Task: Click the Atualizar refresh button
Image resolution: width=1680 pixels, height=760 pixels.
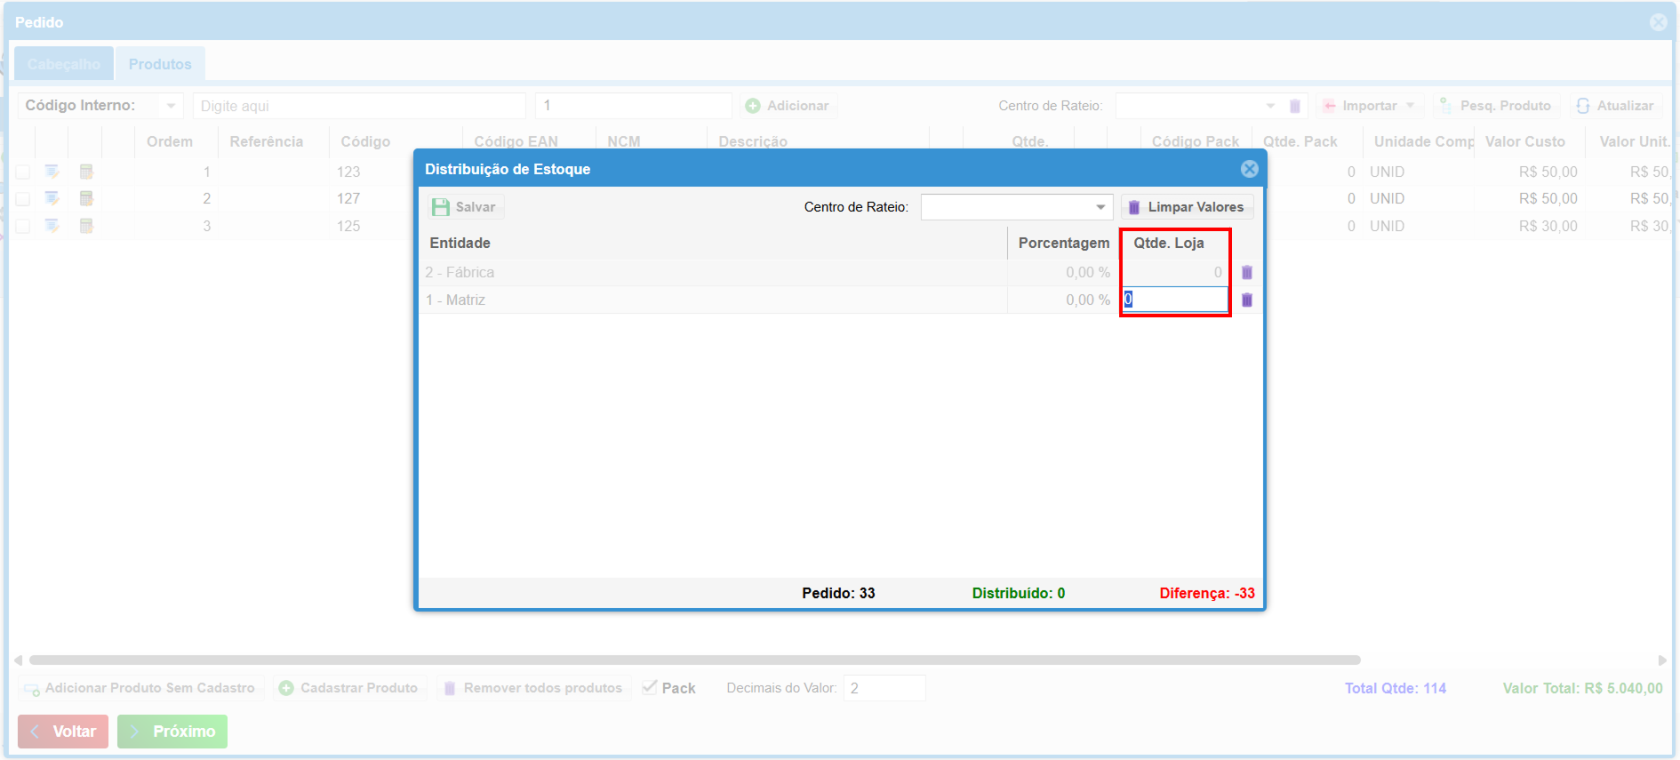Action: click(x=1614, y=106)
